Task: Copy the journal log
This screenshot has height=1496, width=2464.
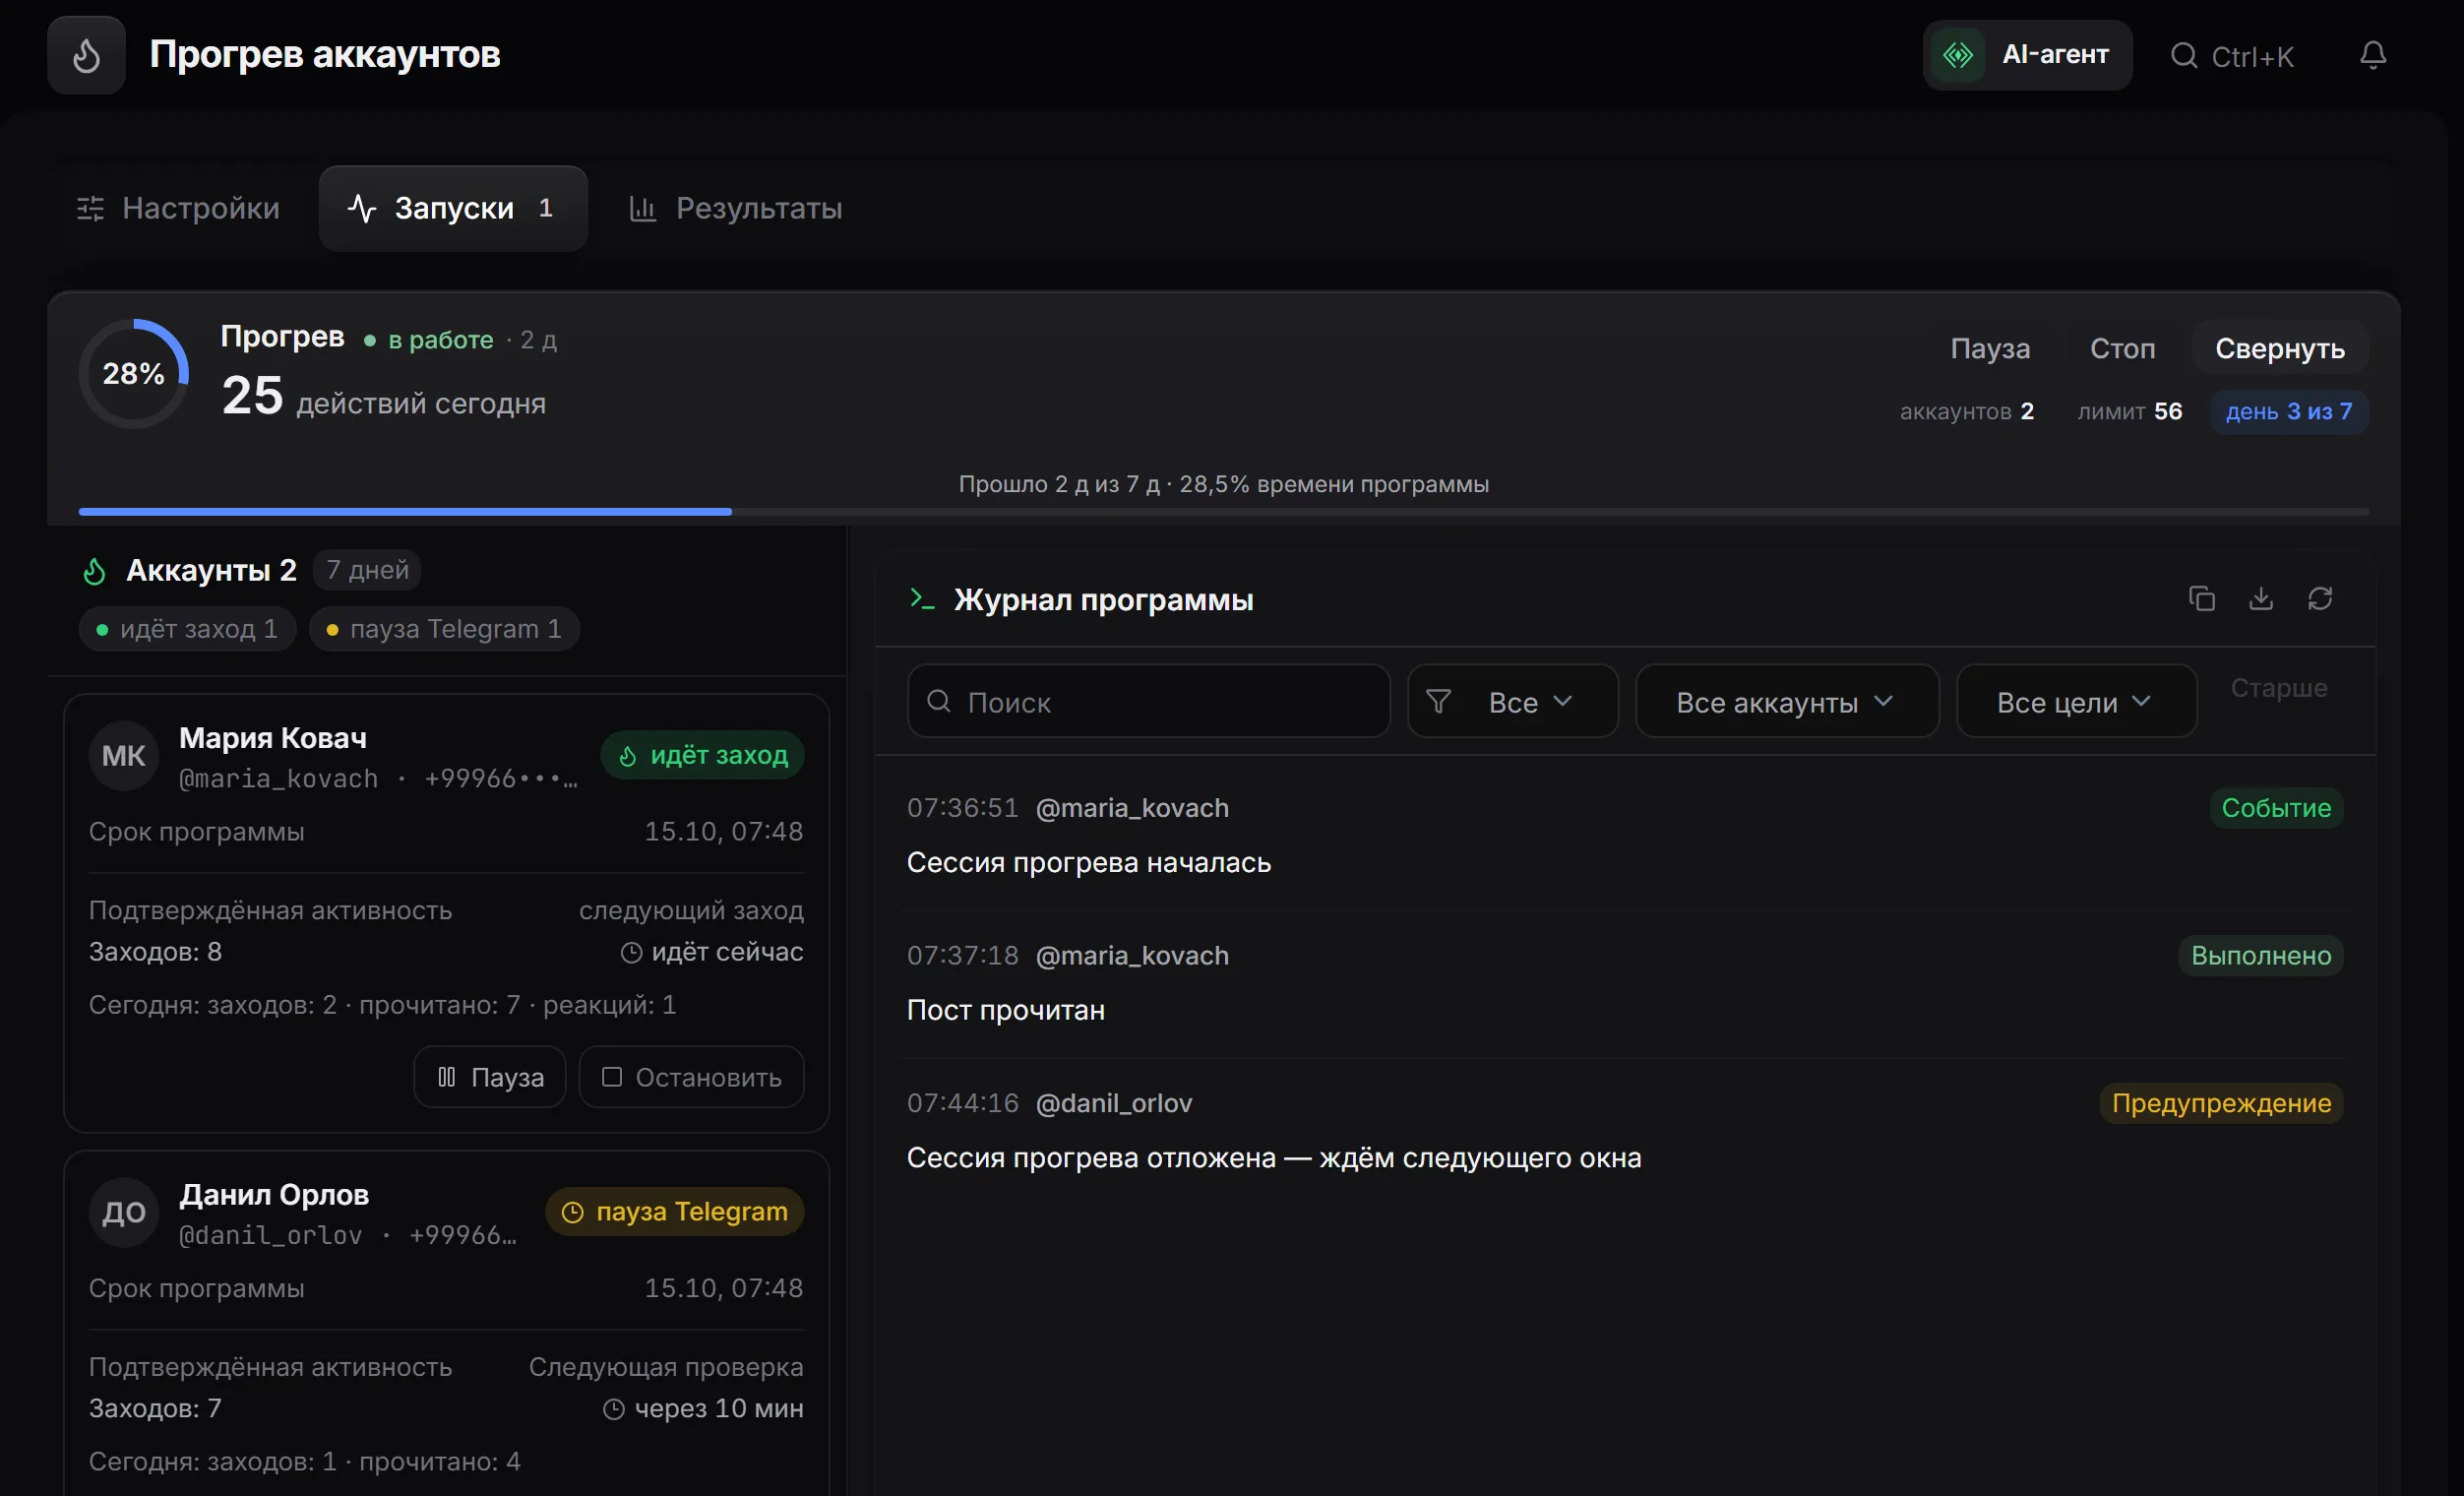Action: [x=2201, y=598]
